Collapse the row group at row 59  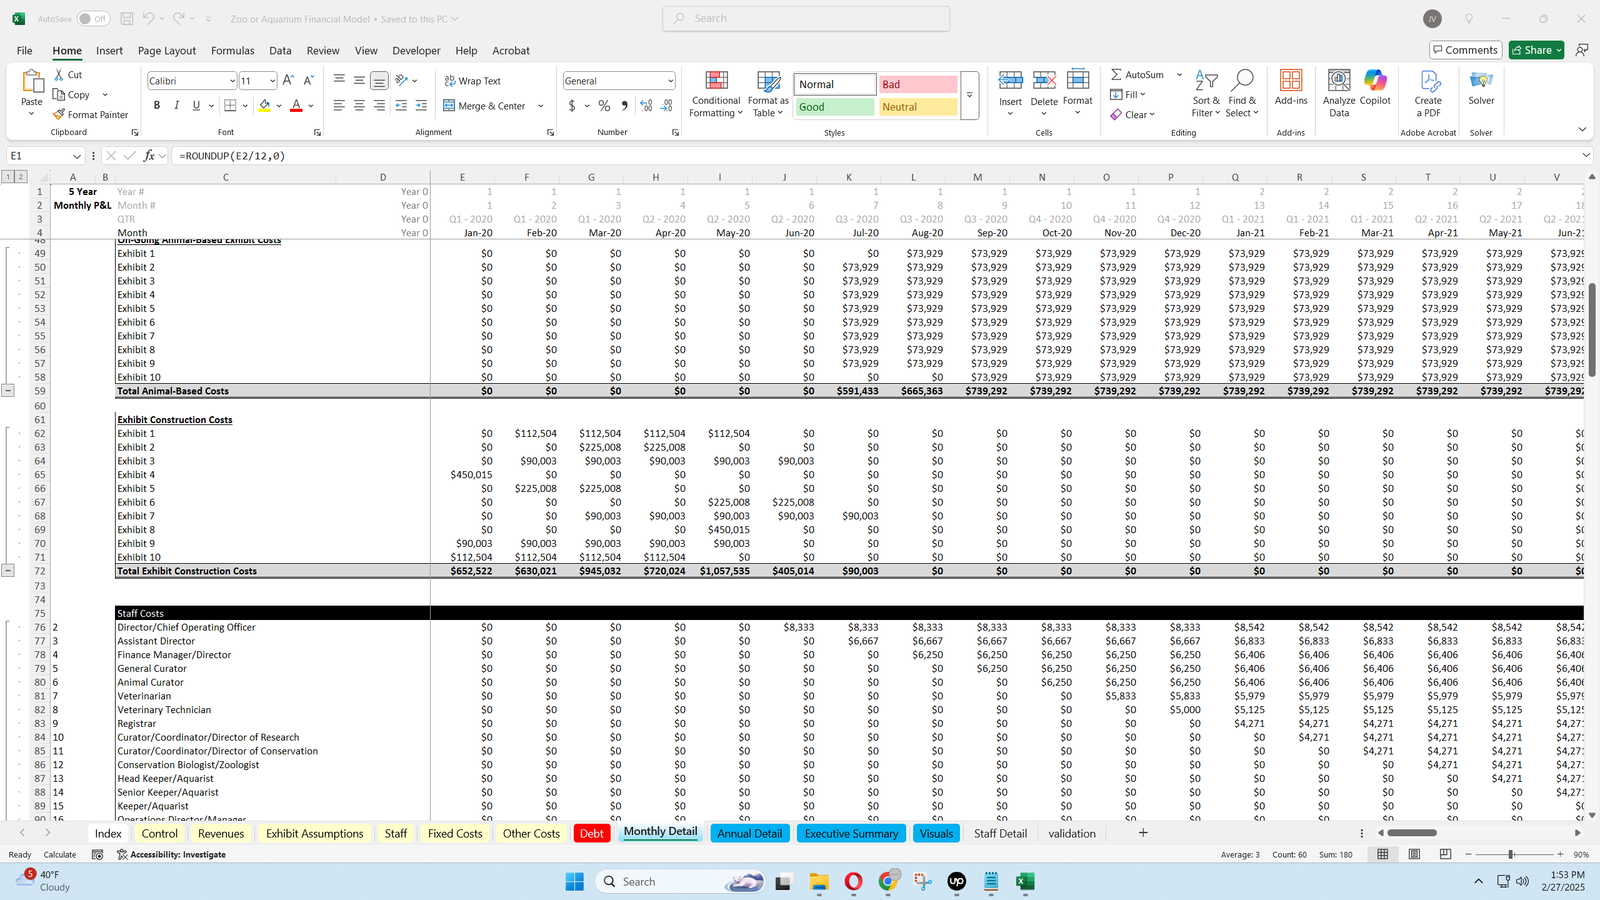(x=8, y=391)
